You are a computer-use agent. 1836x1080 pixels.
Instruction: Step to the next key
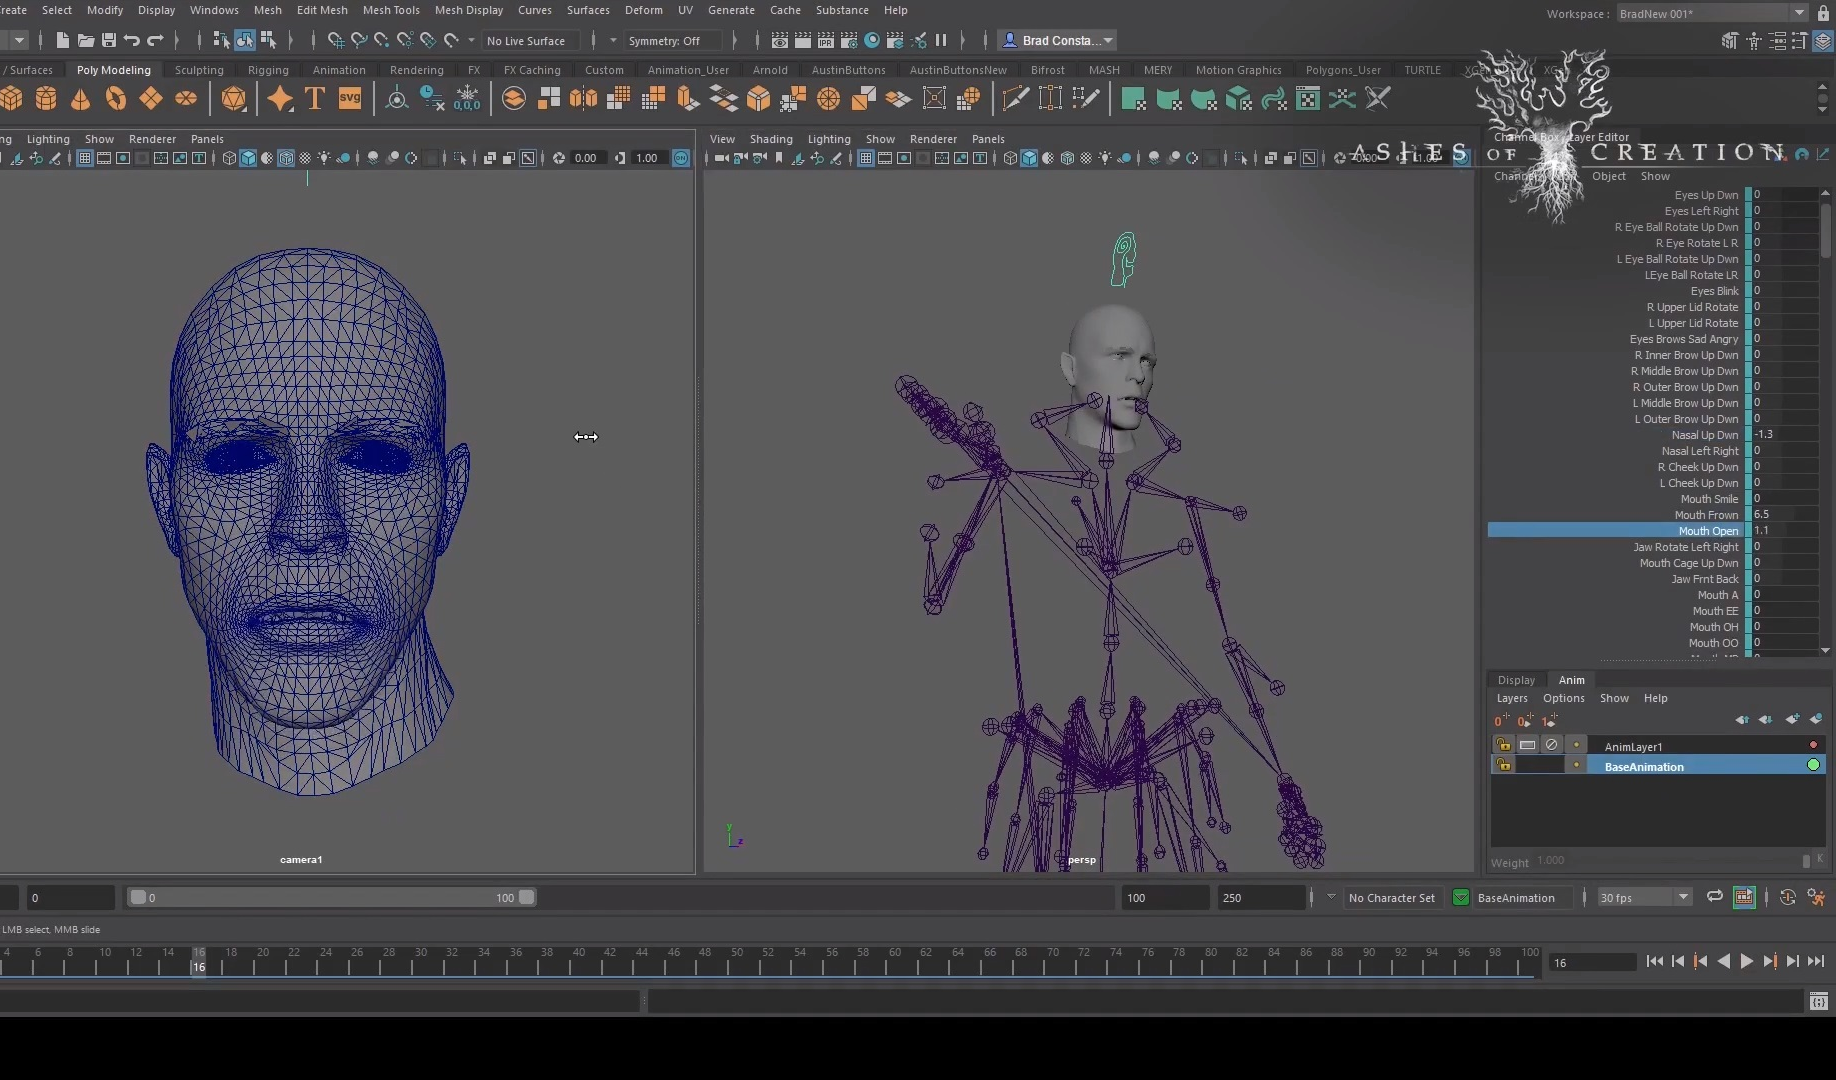(x=1770, y=961)
